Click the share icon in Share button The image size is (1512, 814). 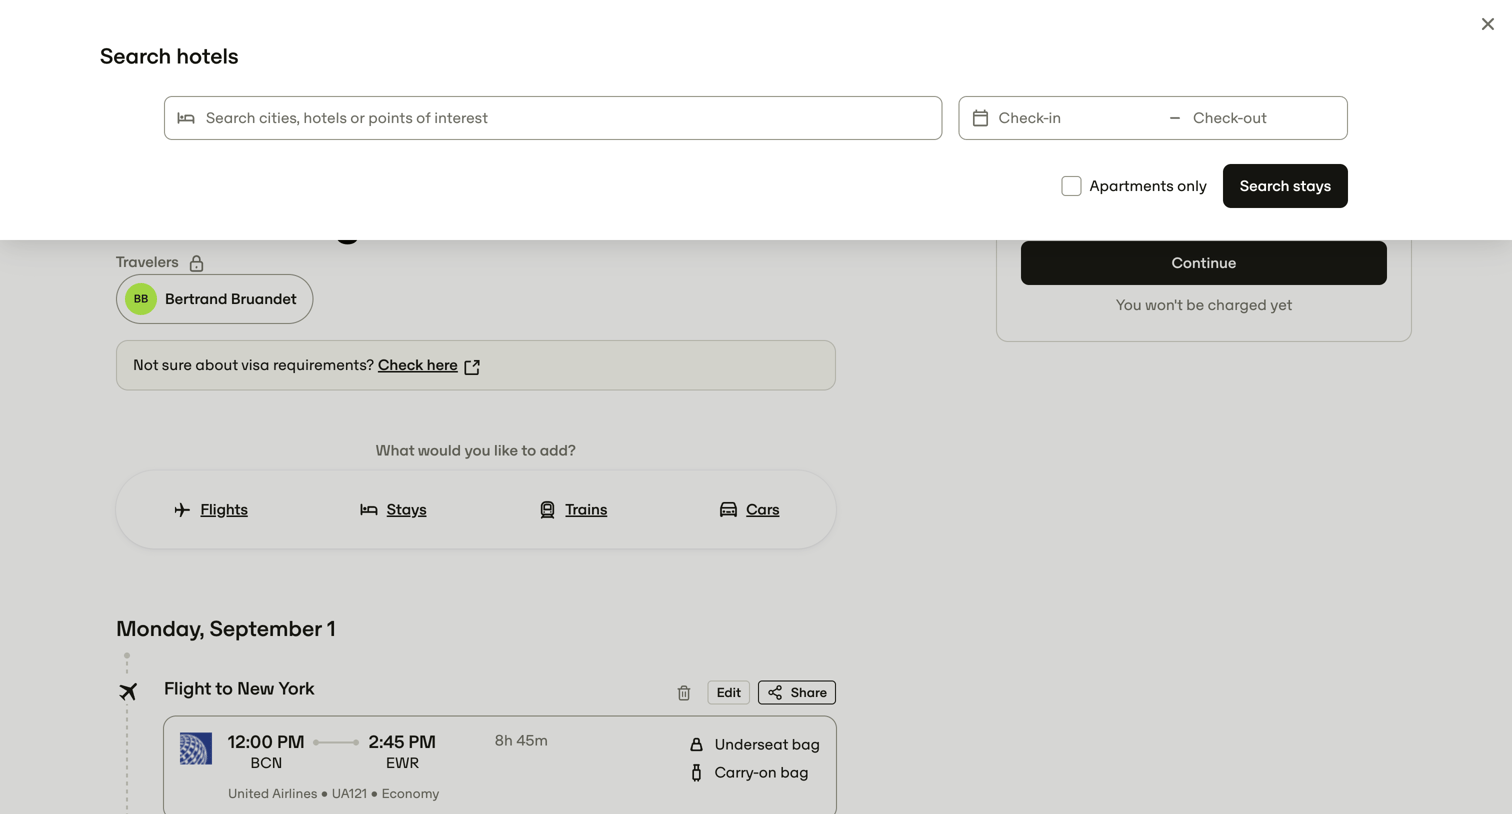point(775,693)
